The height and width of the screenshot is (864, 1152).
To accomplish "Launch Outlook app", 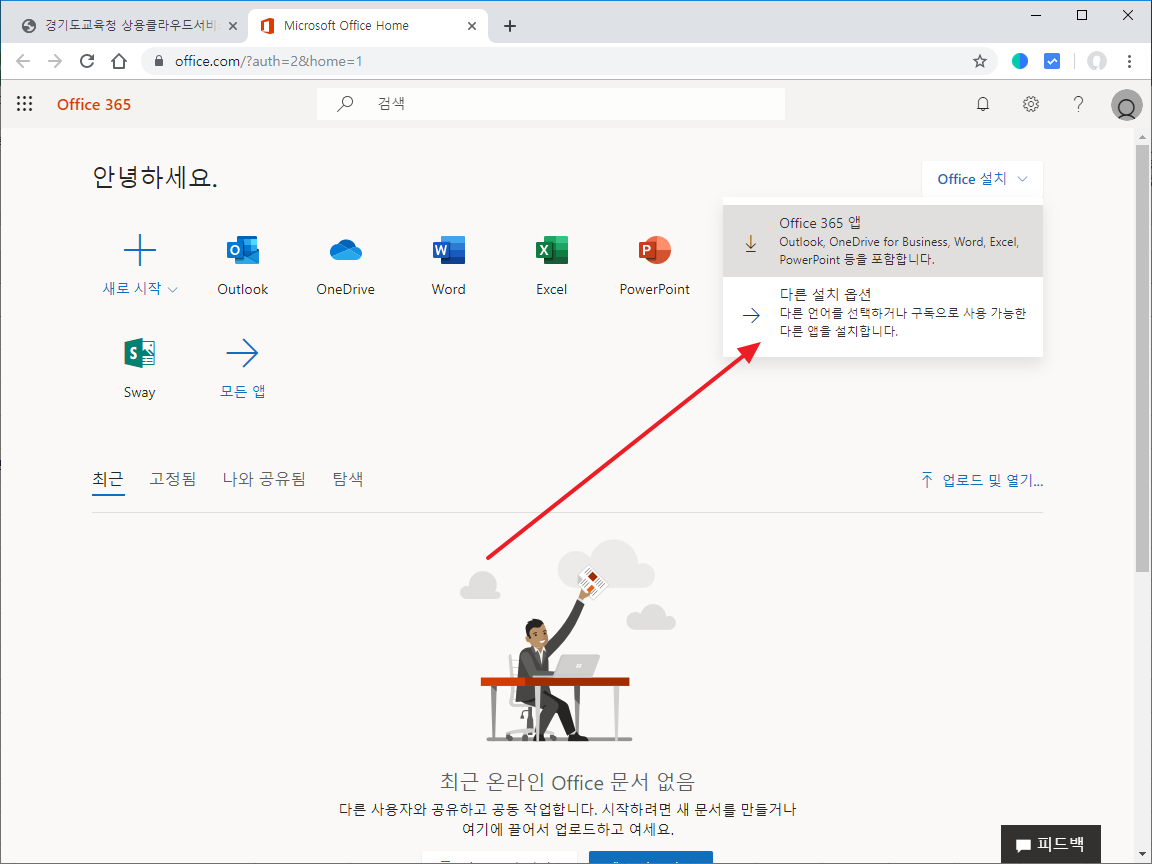I will click(x=242, y=264).
